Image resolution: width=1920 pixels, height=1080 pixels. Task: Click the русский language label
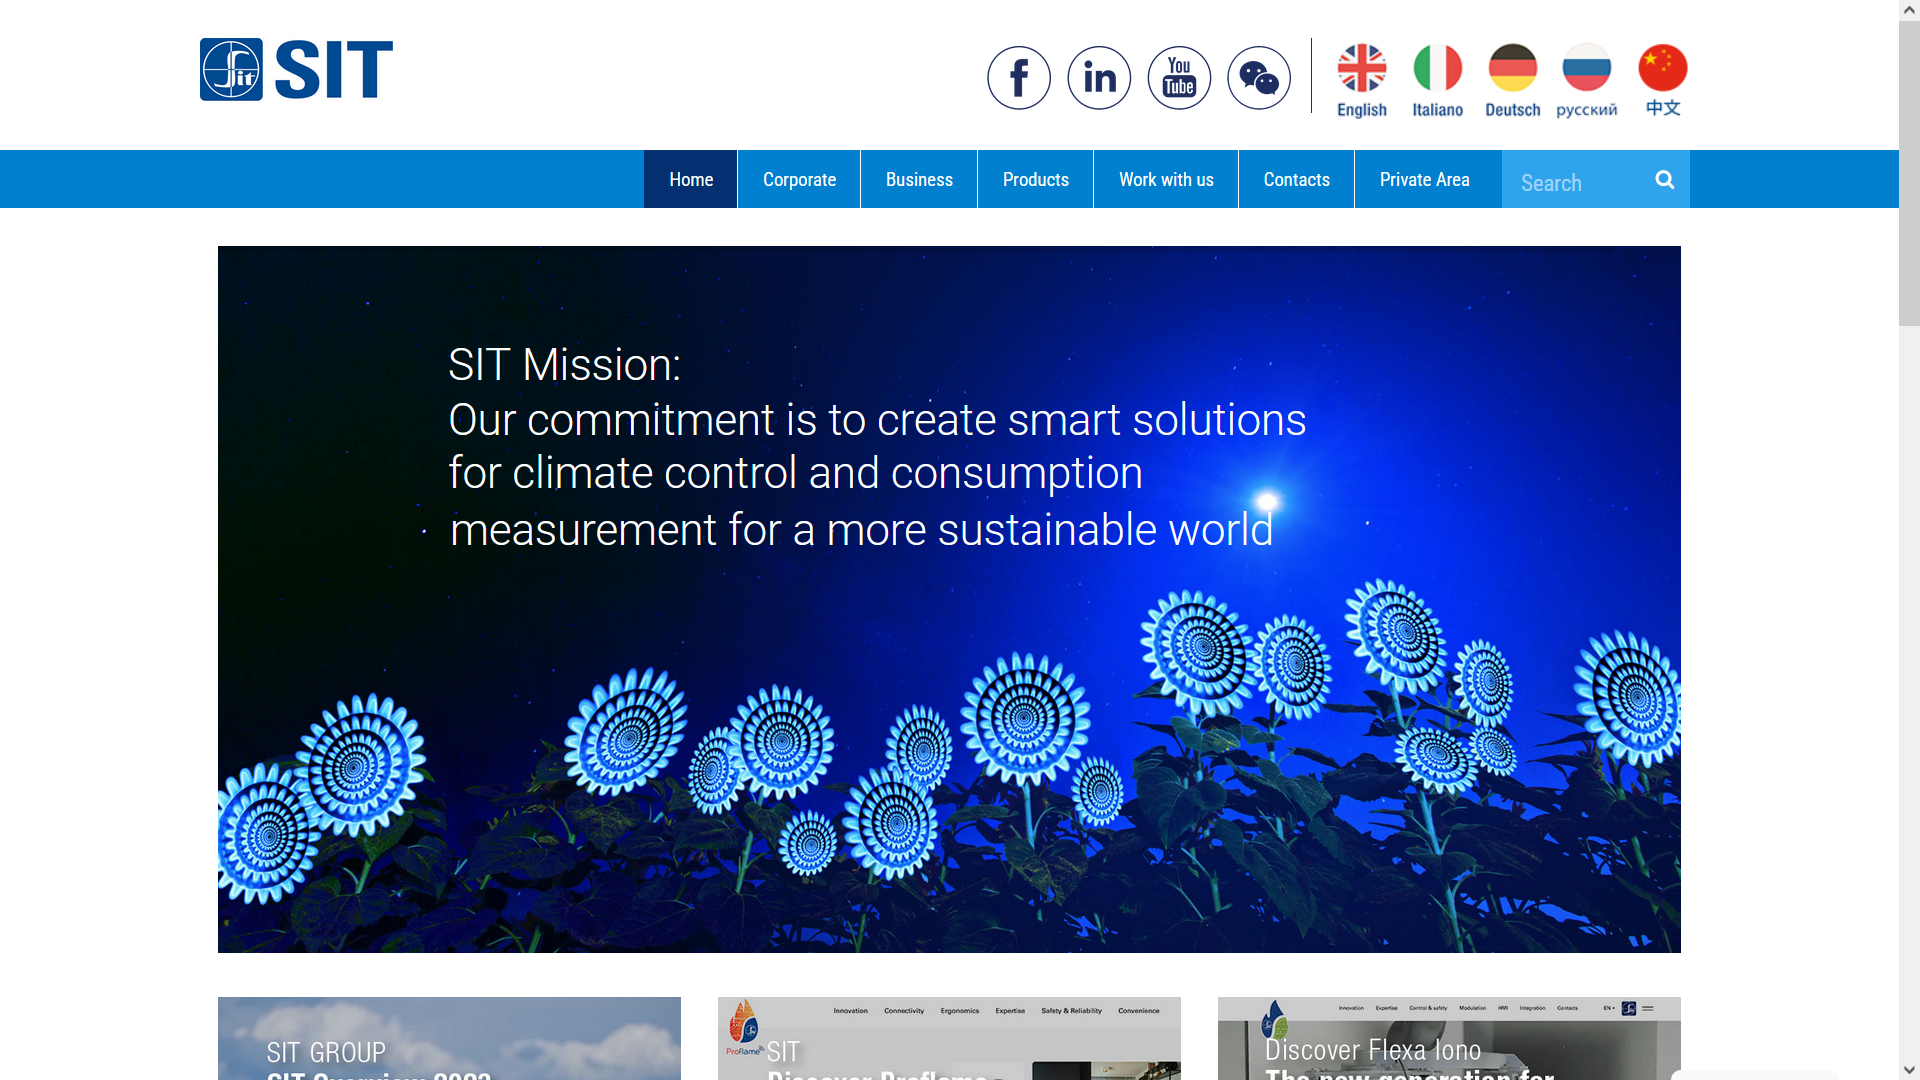tap(1587, 110)
